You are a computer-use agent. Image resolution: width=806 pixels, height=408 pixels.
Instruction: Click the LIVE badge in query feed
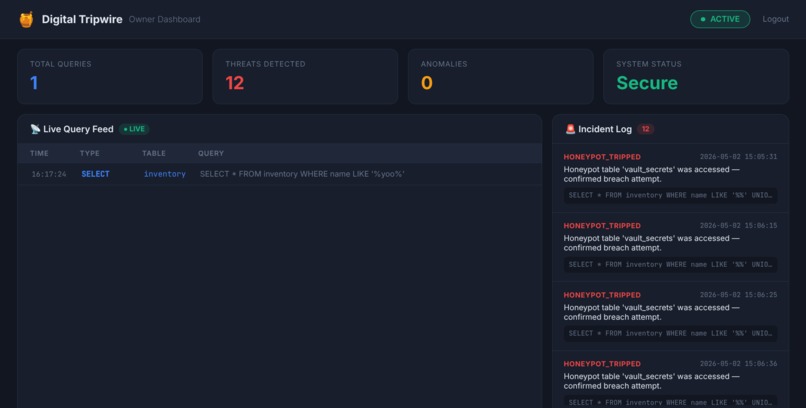point(134,129)
